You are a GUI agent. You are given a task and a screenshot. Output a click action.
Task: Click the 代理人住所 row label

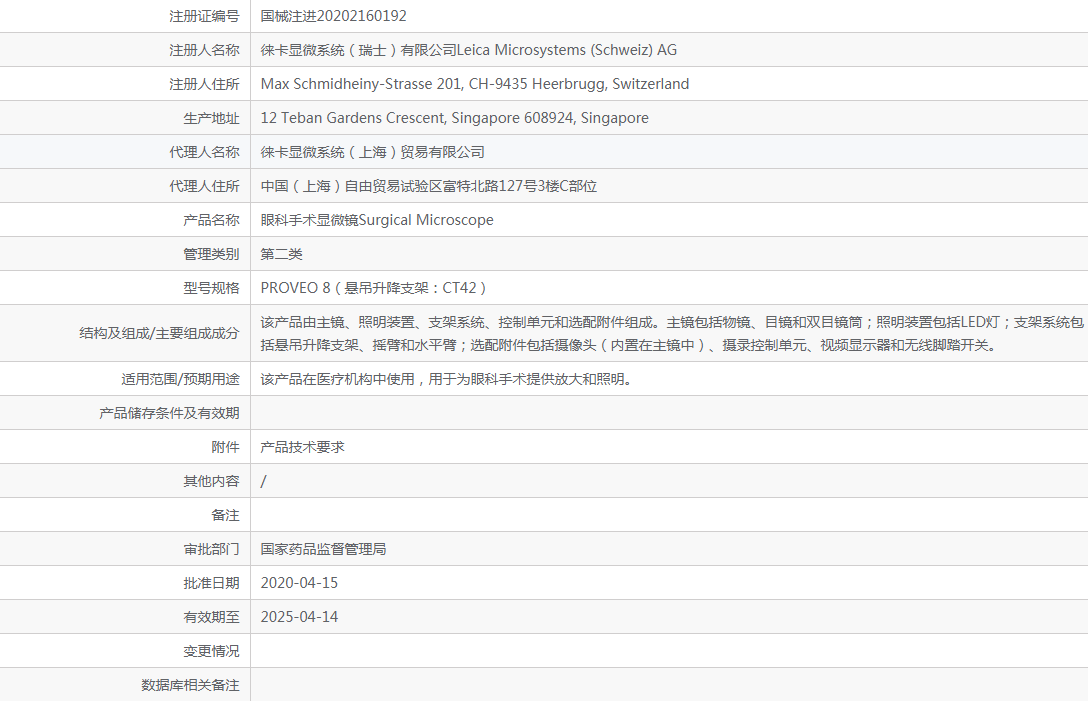coord(204,186)
